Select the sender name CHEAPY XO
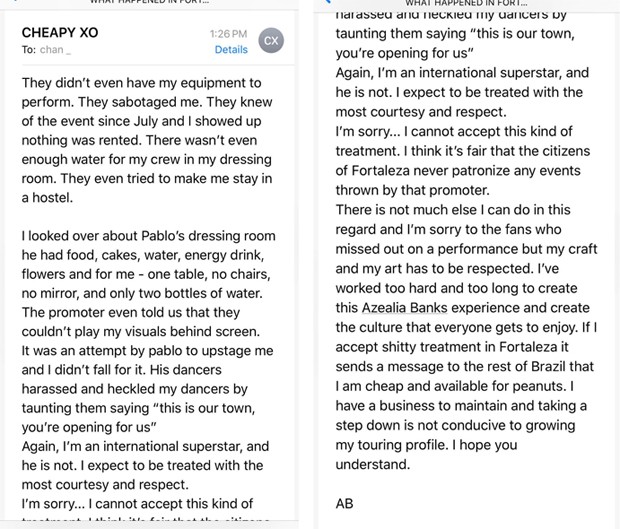Image resolution: width=620 pixels, height=529 pixels. pos(60,32)
